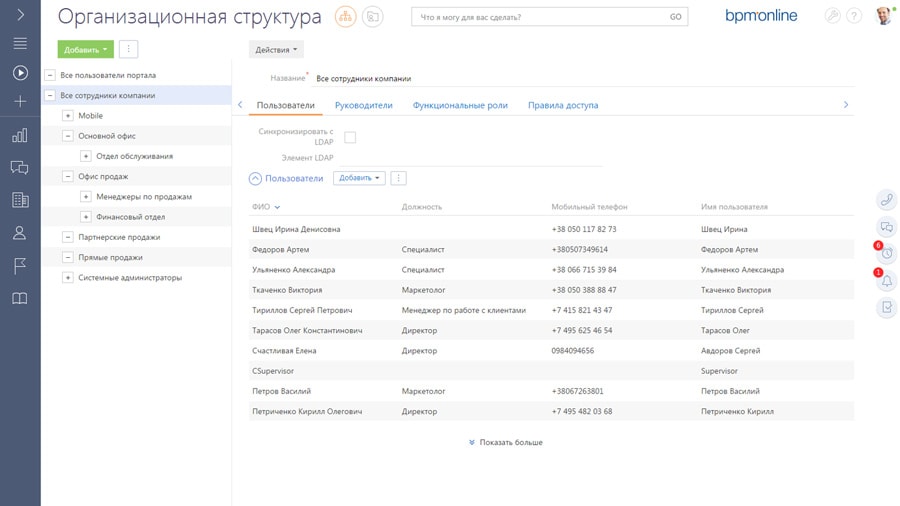Switch to the Пользователи tab
900x506 pixels.
[x=285, y=105]
